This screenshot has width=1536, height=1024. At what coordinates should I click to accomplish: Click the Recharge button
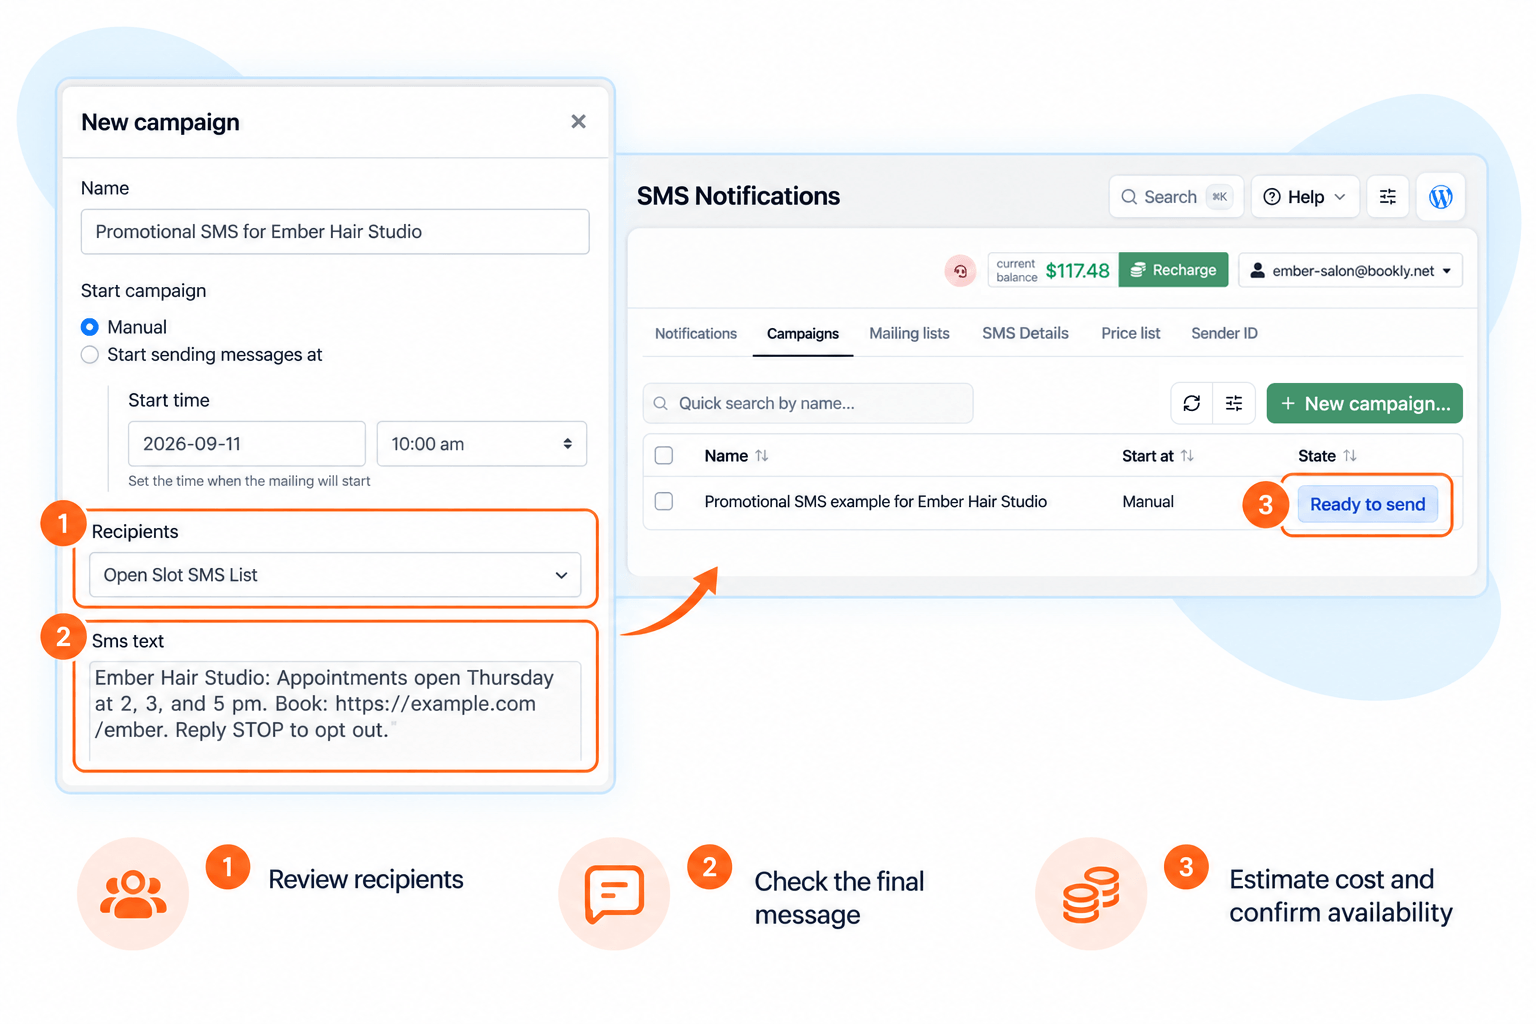pos(1173,270)
